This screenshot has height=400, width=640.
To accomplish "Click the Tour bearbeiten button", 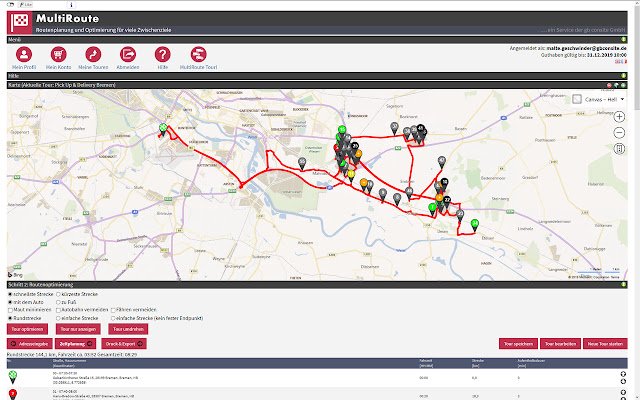I will pos(560,344).
